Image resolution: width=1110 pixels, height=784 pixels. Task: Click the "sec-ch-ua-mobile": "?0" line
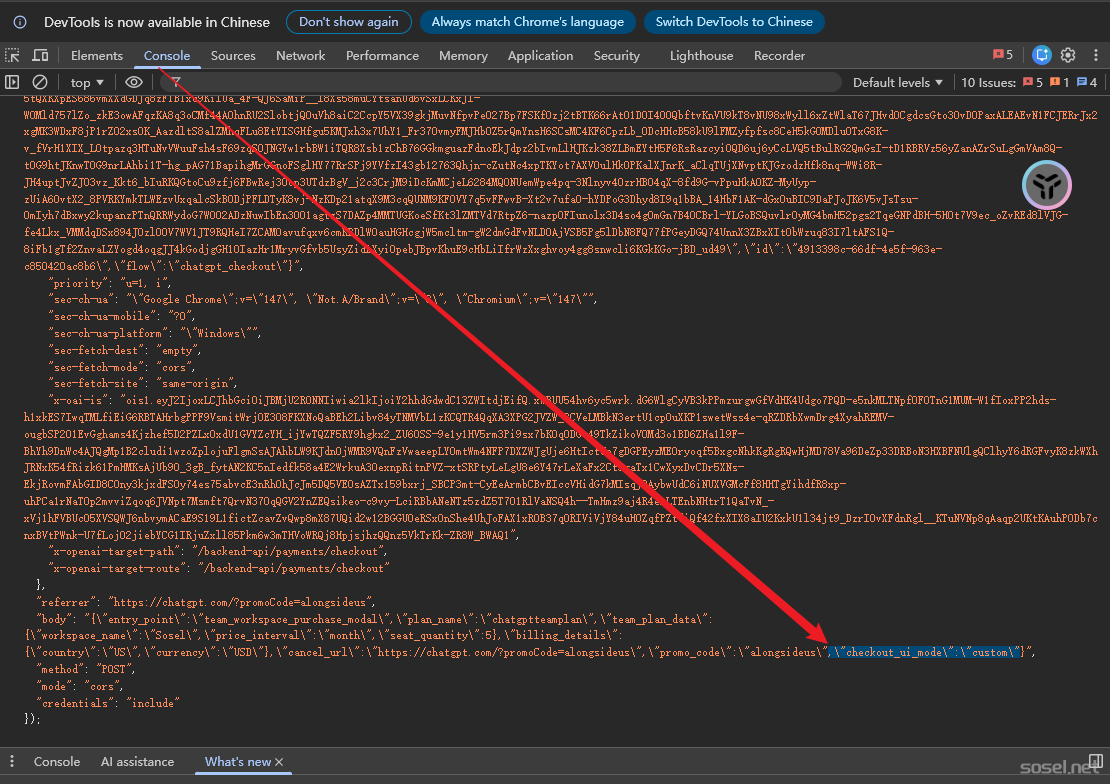122,316
